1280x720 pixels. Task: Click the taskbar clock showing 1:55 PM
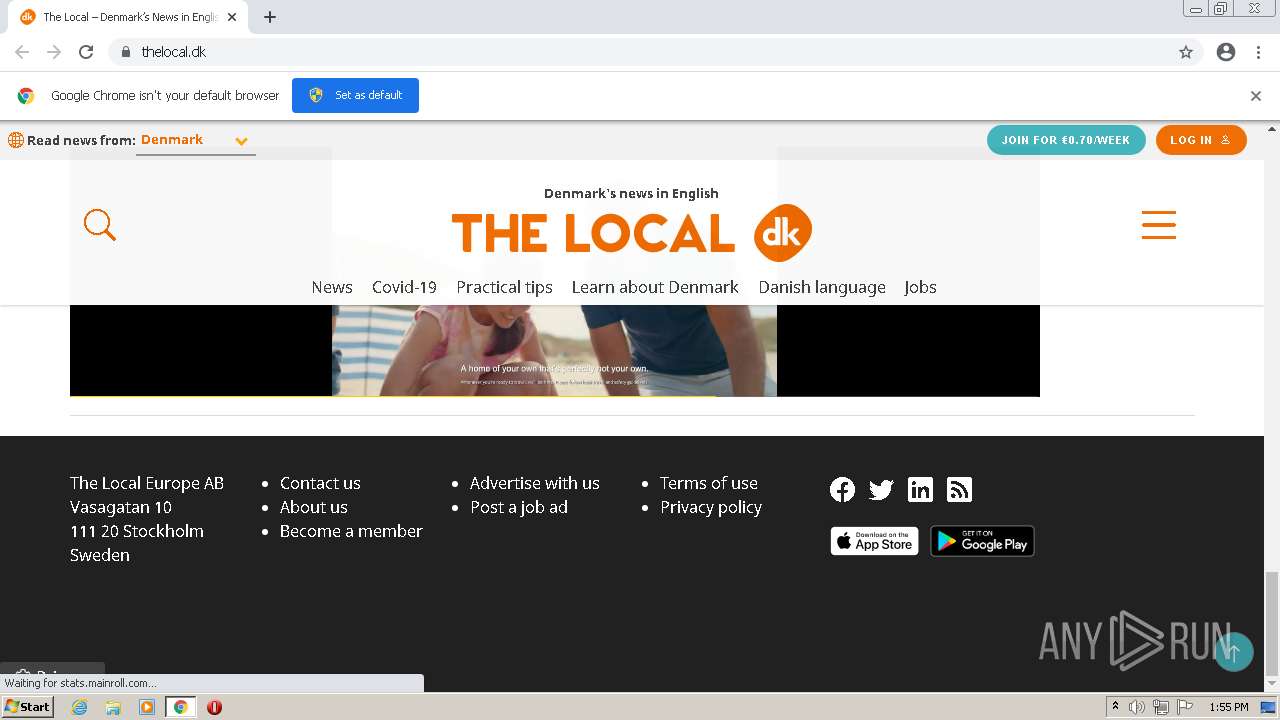click(1228, 707)
